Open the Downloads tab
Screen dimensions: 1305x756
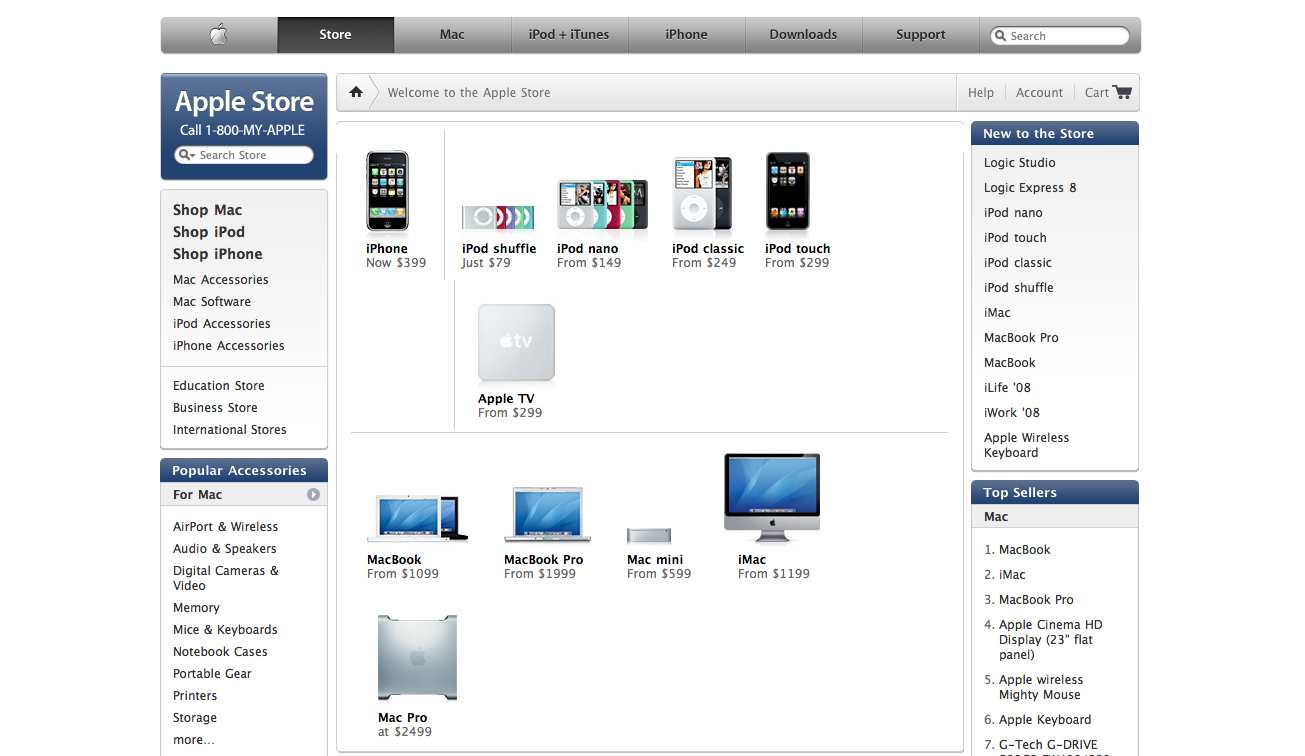(x=803, y=35)
